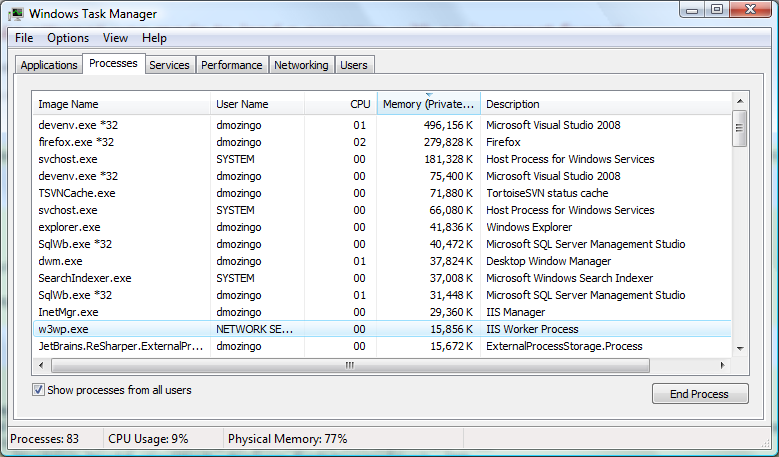Click the 279,828 K memory value
This screenshot has width=779, height=457.
pos(448,142)
